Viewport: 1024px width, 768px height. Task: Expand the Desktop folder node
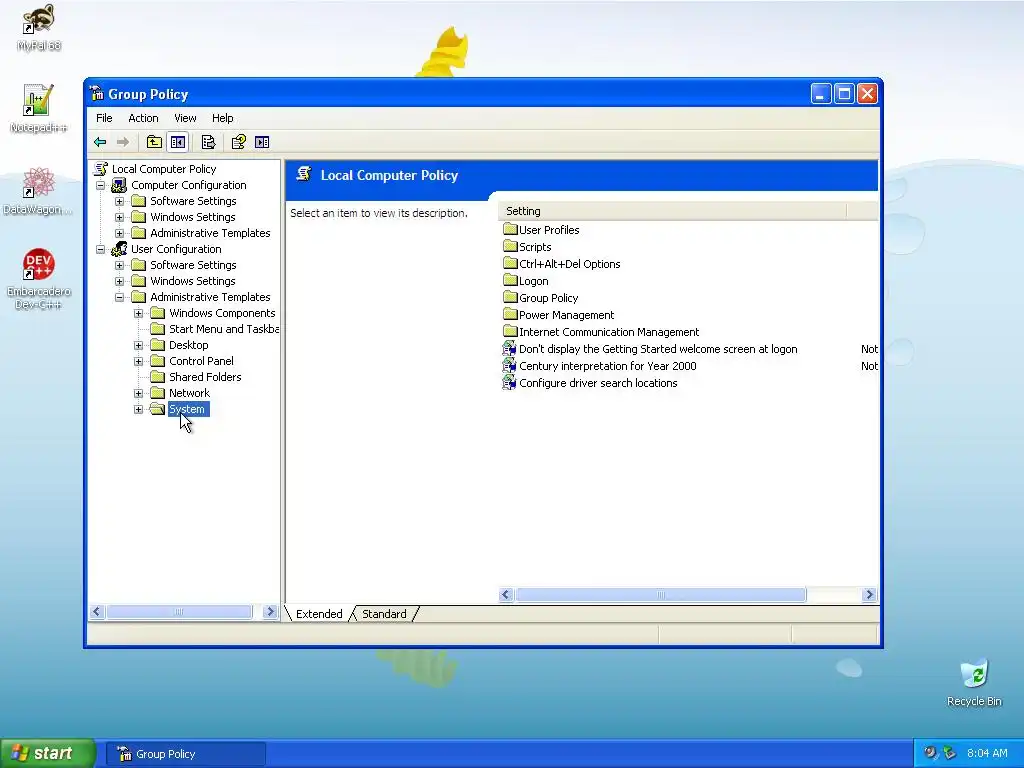click(138, 345)
